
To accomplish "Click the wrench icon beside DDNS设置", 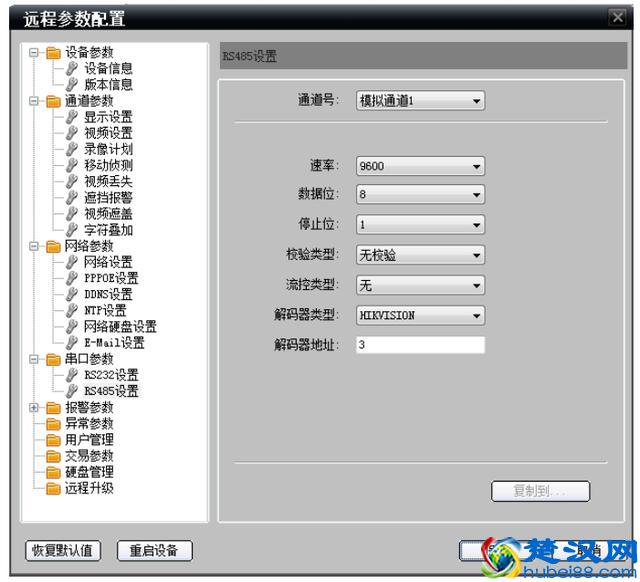I will 72,294.
